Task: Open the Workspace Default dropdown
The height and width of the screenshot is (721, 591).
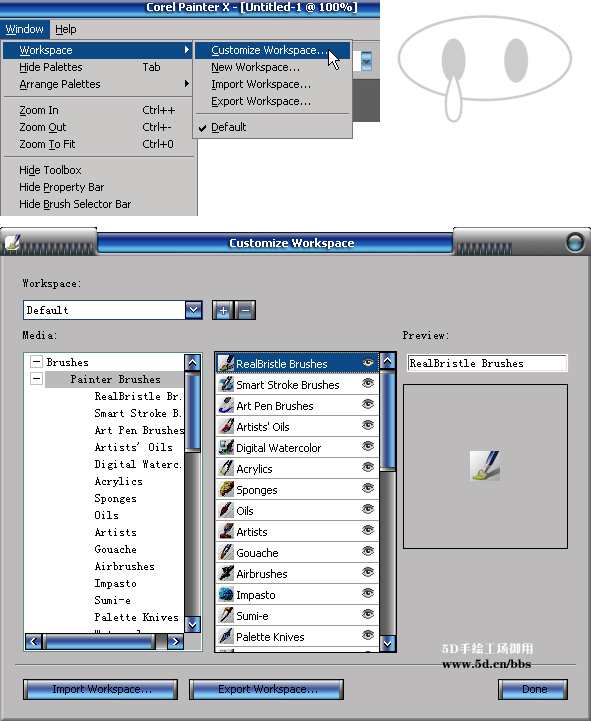Action: coord(194,310)
